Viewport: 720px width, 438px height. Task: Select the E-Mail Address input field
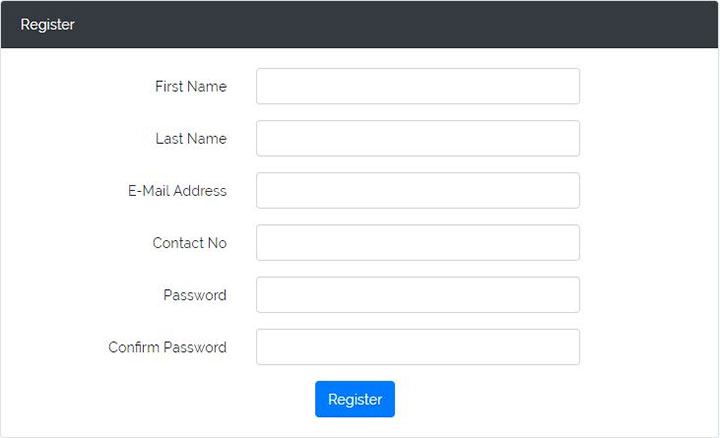point(417,190)
